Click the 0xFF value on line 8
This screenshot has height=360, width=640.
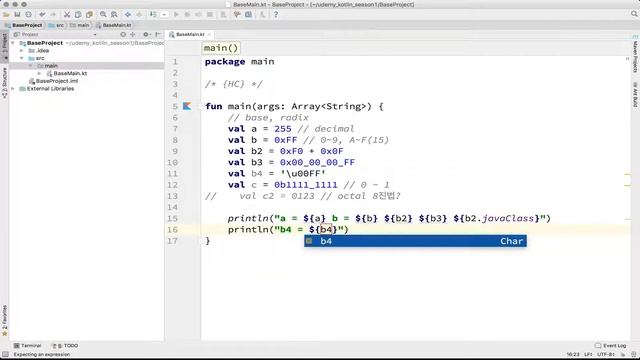[286, 140]
